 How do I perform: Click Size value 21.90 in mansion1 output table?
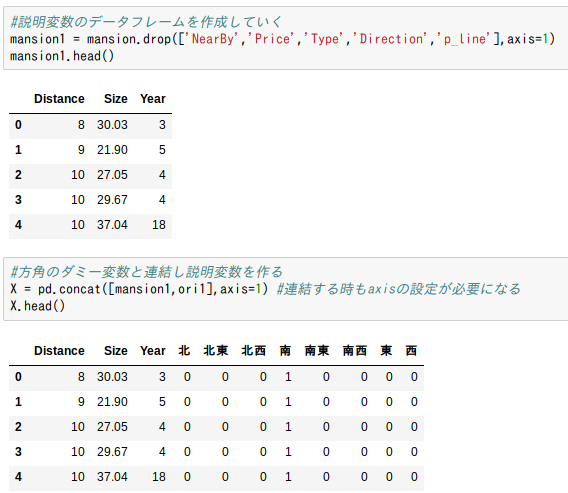click(x=112, y=150)
